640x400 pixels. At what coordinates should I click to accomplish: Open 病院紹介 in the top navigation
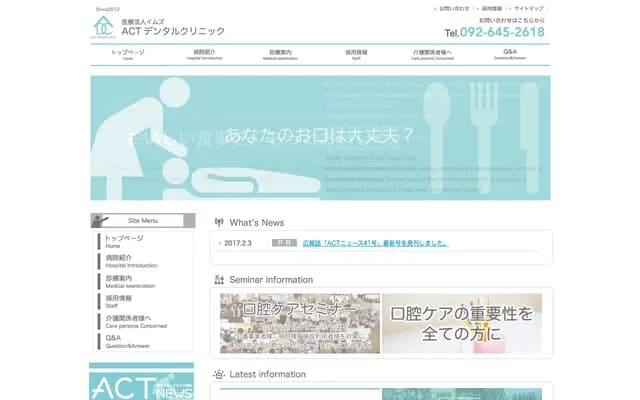[204, 54]
